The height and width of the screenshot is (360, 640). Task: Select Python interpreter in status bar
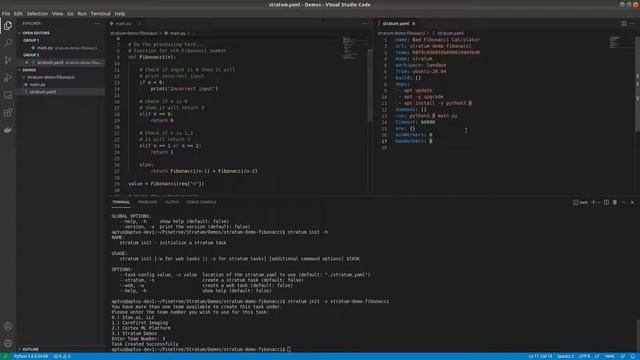pos(31,356)
